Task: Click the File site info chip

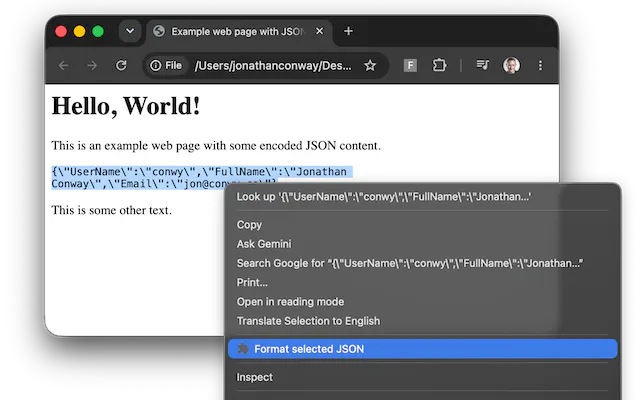Action: [x=166, y=65]
